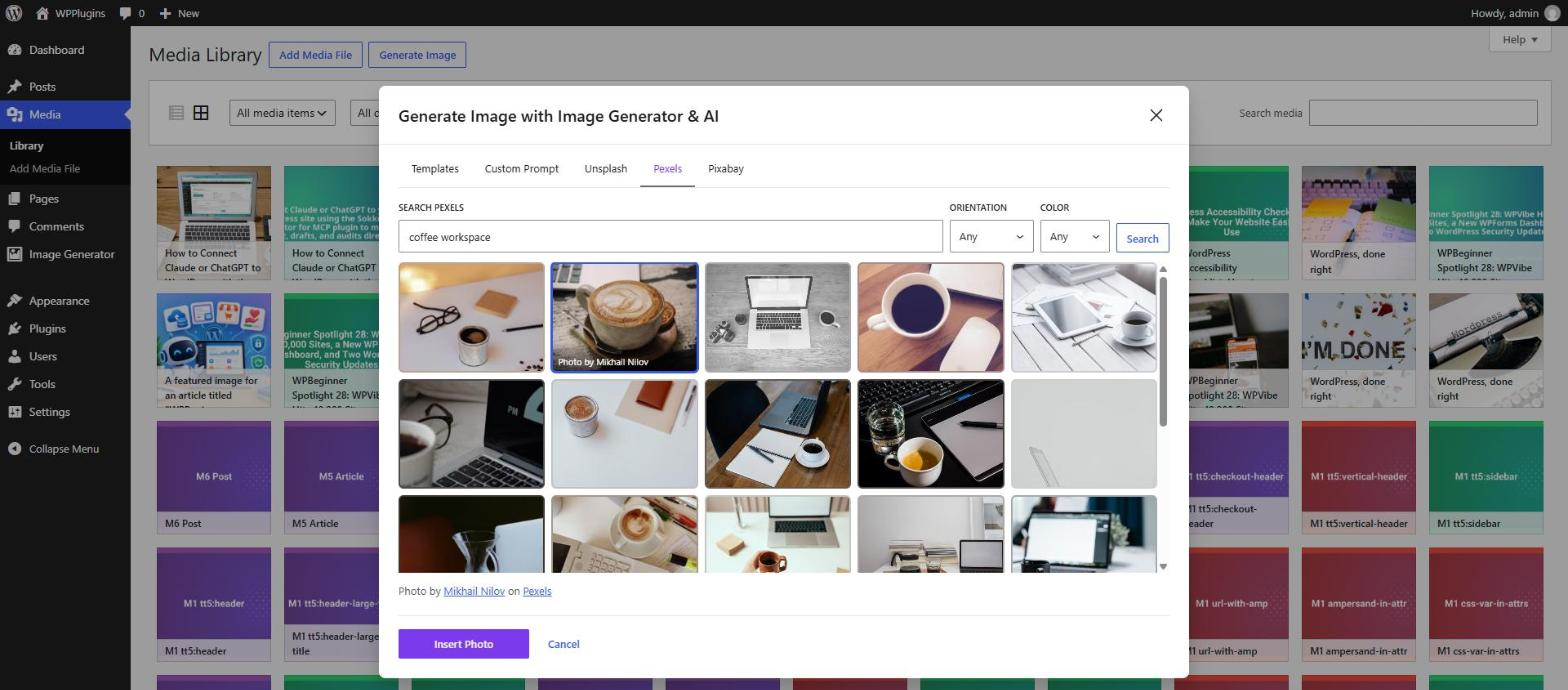The image size is (1568, 690).
Task: Select the open notebook and laptop photo
Action: (x=777, y=434)
